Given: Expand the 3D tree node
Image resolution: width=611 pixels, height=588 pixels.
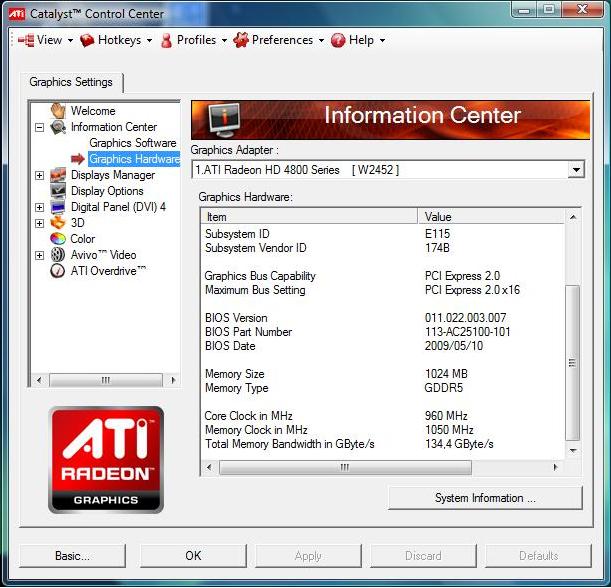Looking at the screenshot, I should pos(39,223).
